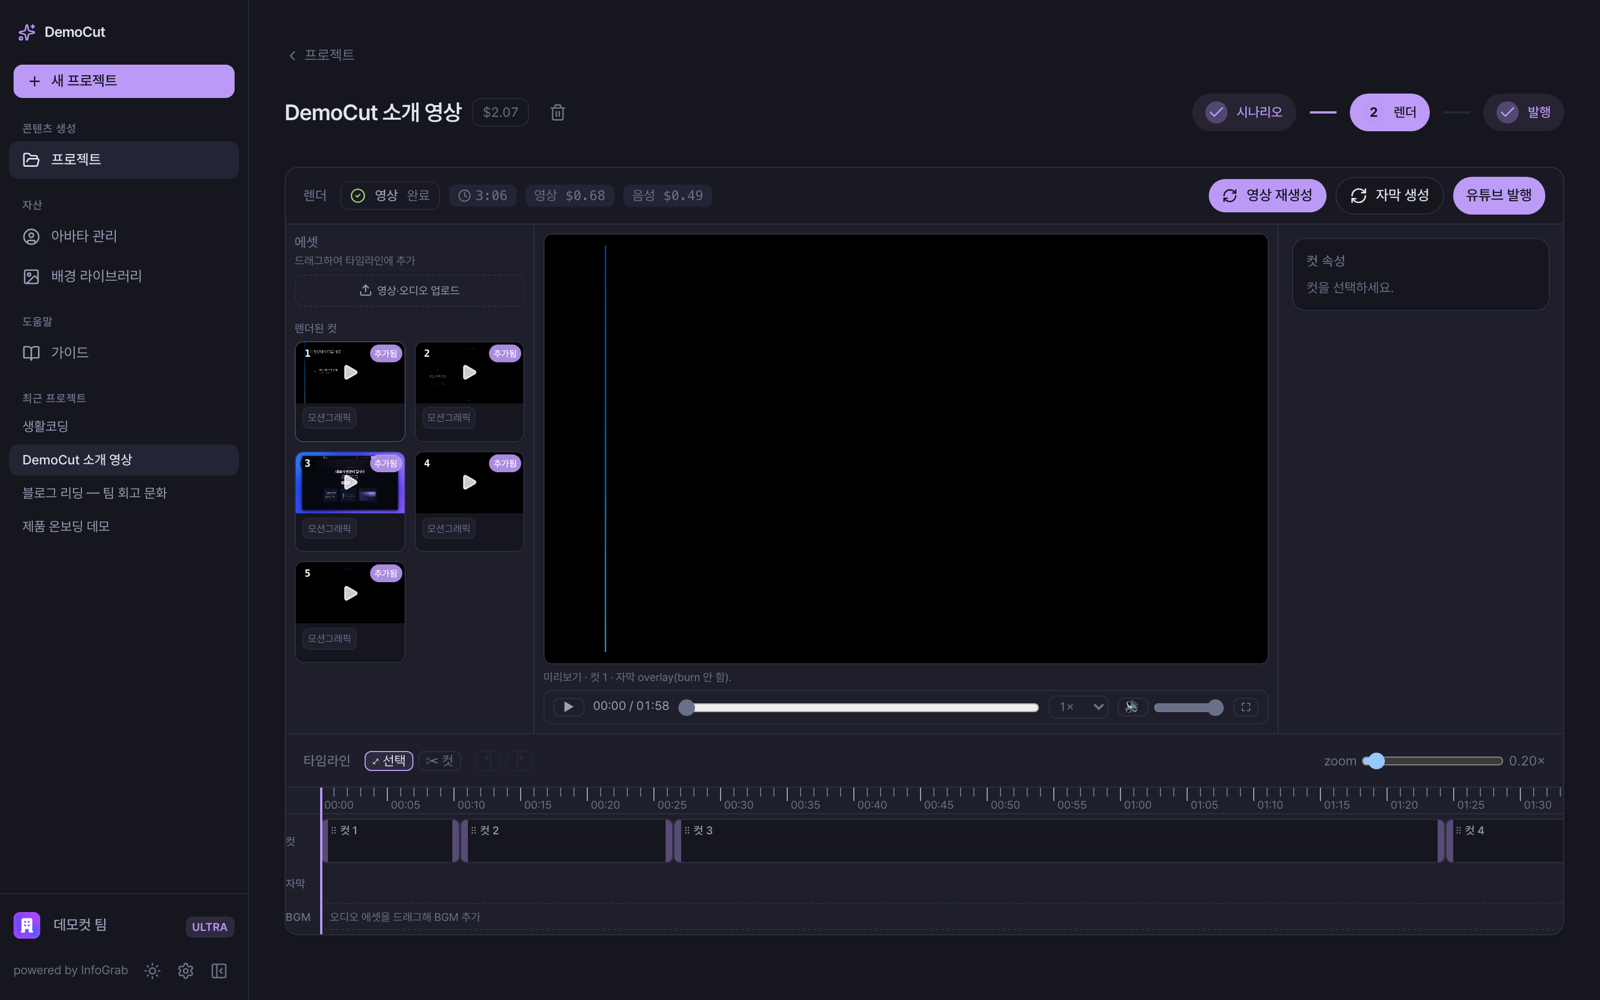Screen dimensions: 1600x1000
Task: Click the green 영상 완료 check icon
Action: coord(358,196)
